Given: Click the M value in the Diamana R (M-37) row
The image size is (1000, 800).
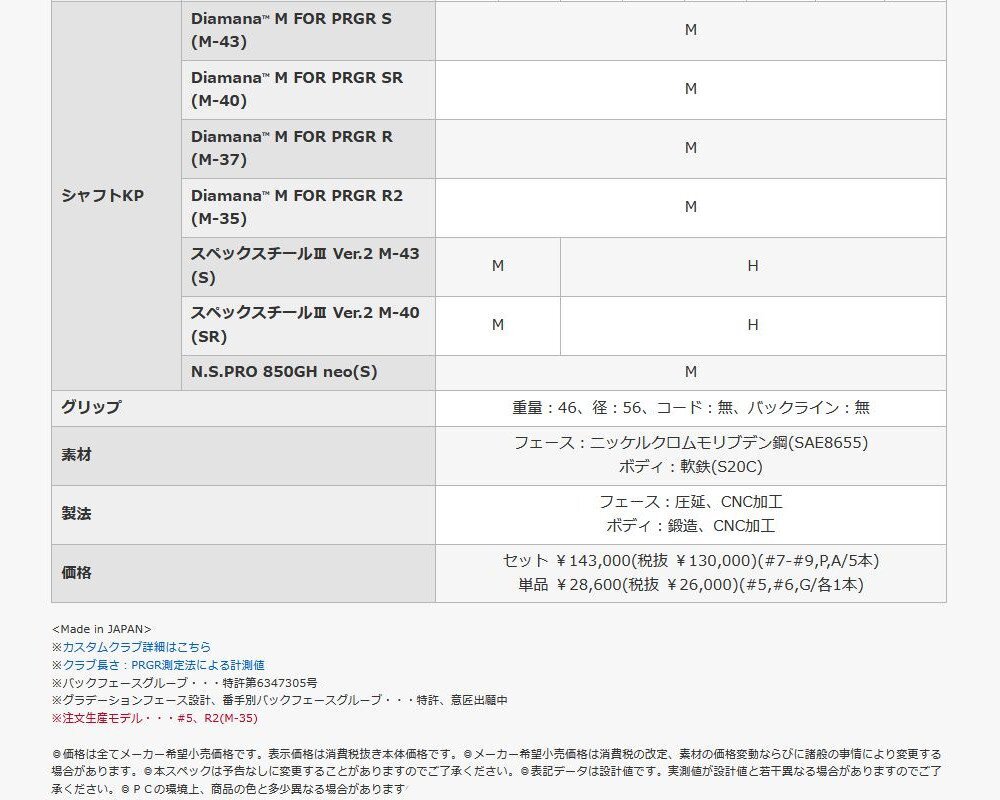Looking at the screenshot, I should pos(691,148).
